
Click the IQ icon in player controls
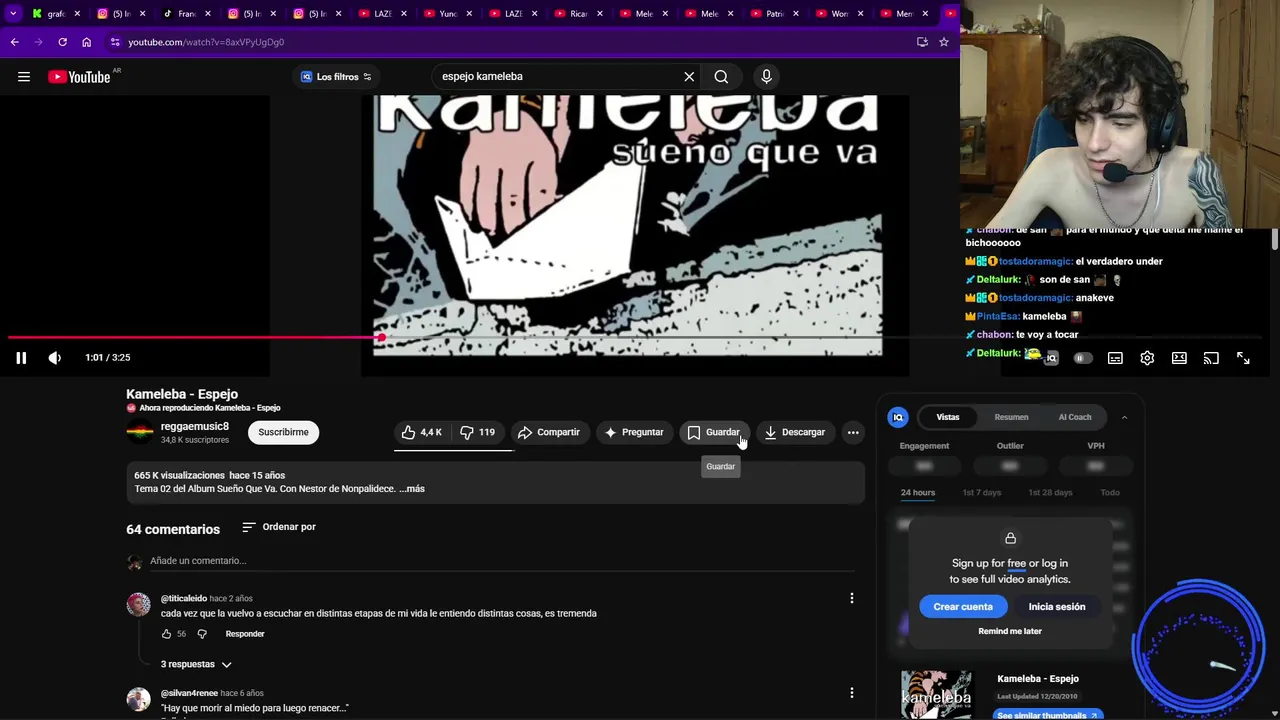tap(1051, 358)
